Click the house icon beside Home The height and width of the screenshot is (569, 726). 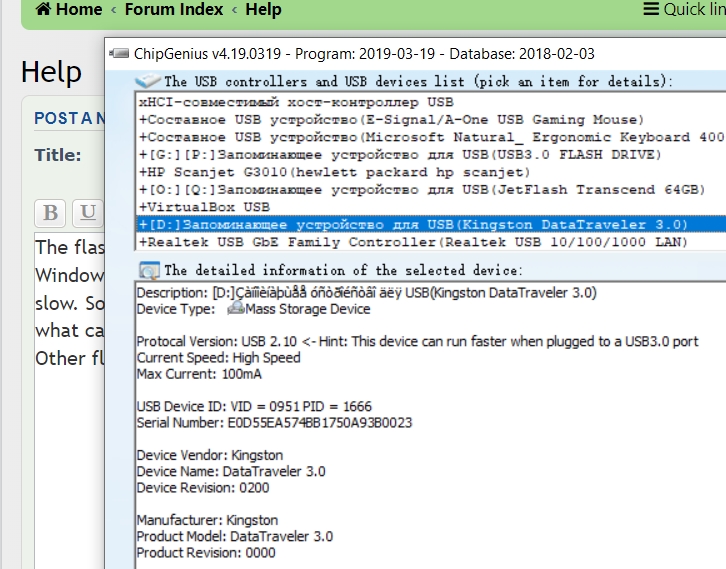tap(44, 9)
